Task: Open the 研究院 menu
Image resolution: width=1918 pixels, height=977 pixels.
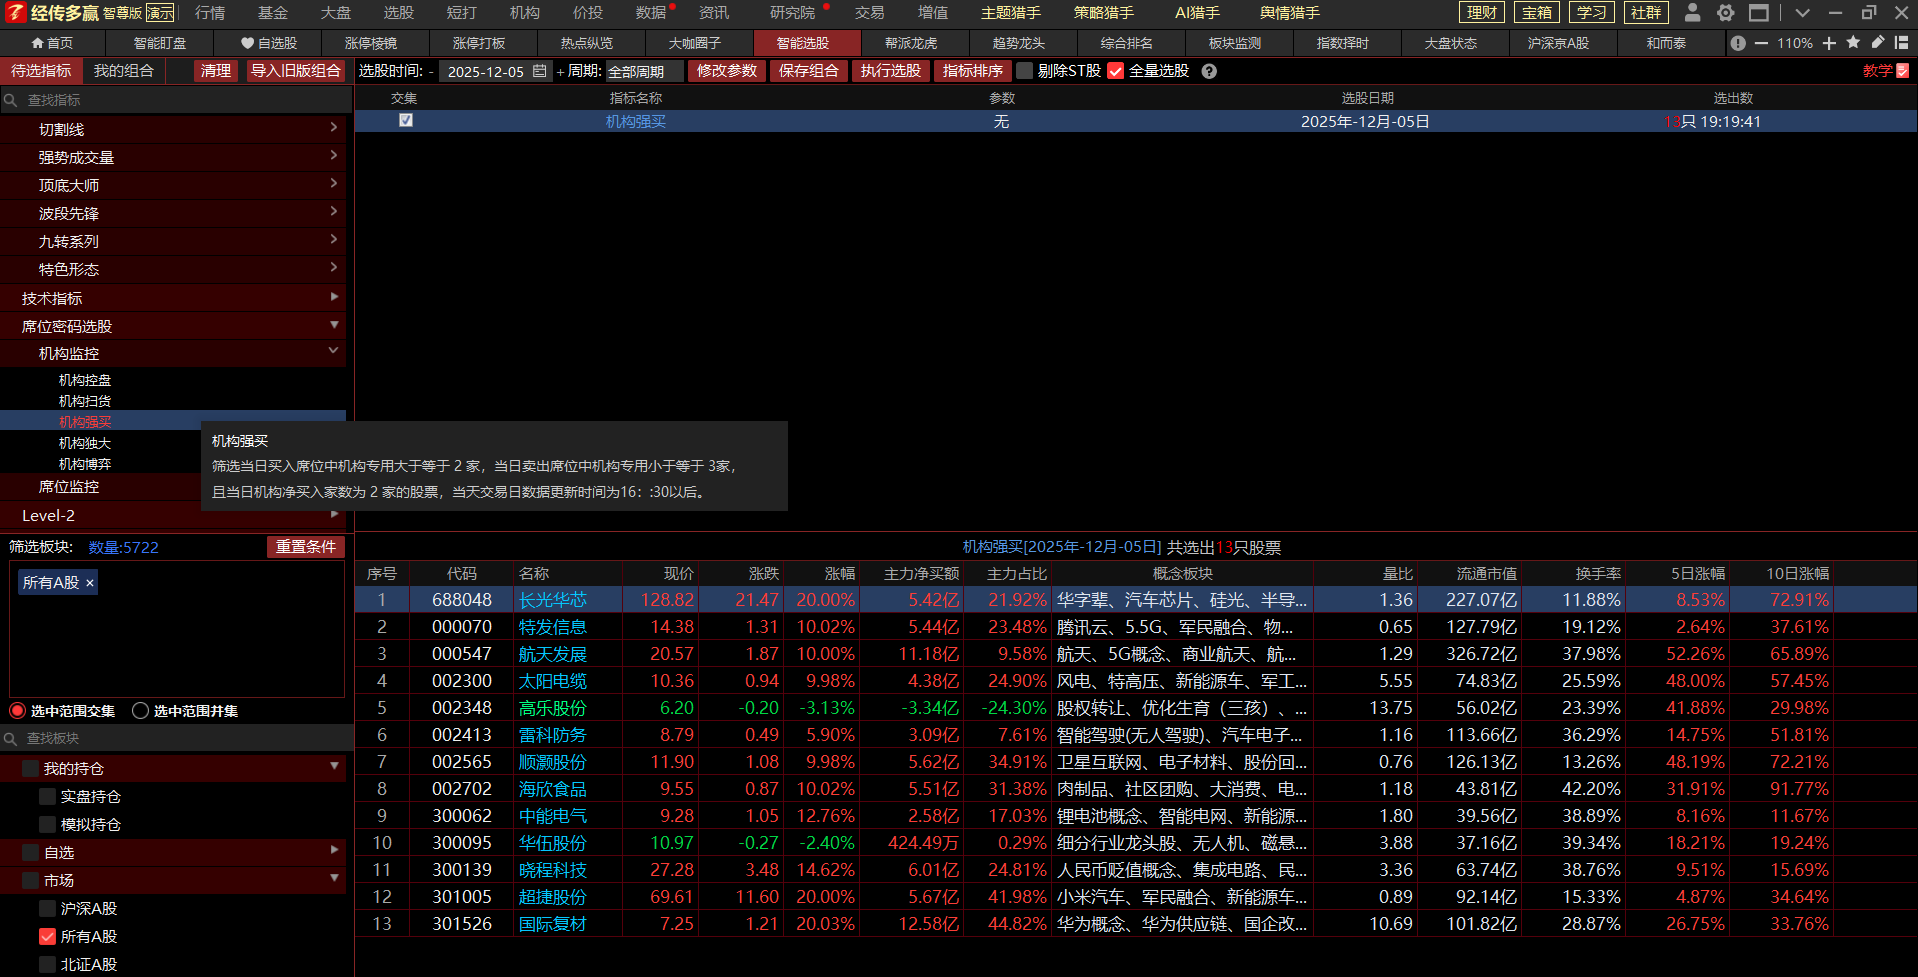Action: coord(792,13)
